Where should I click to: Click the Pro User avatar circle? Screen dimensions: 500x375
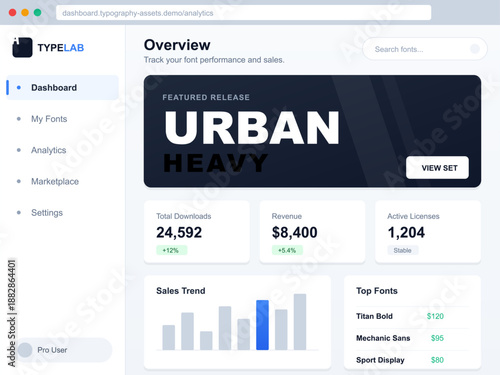(x=25, y=350)
